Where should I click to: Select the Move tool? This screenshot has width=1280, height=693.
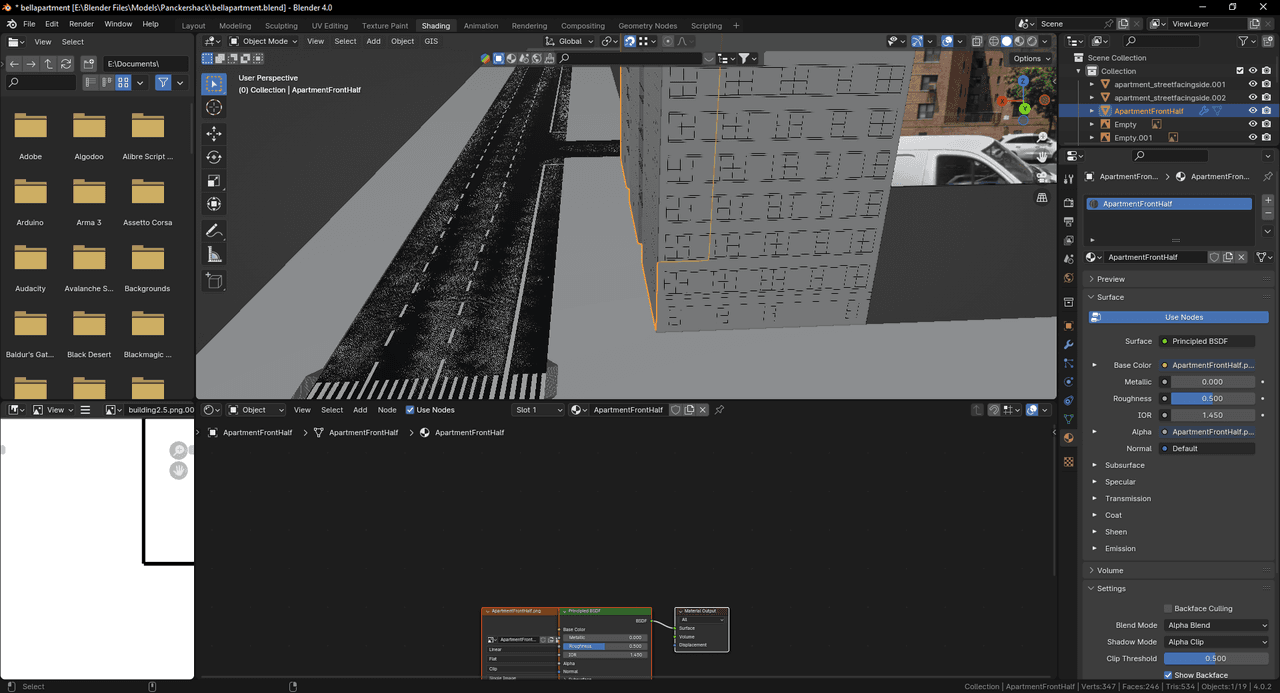(x=214, y=134)
